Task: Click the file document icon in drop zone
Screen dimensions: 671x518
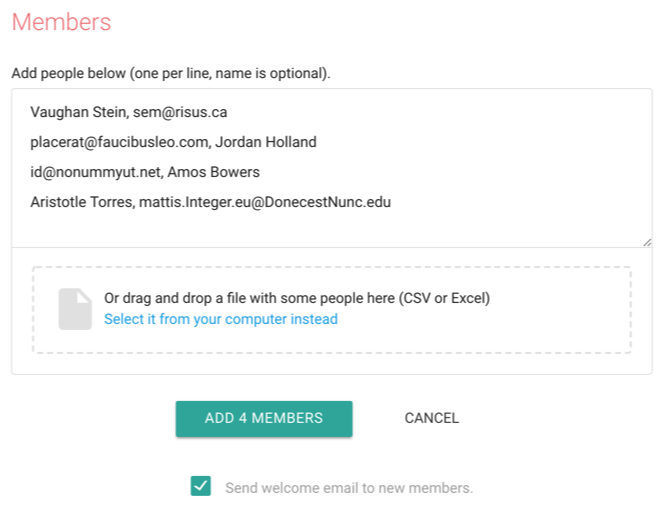Action: pos(75,309)
